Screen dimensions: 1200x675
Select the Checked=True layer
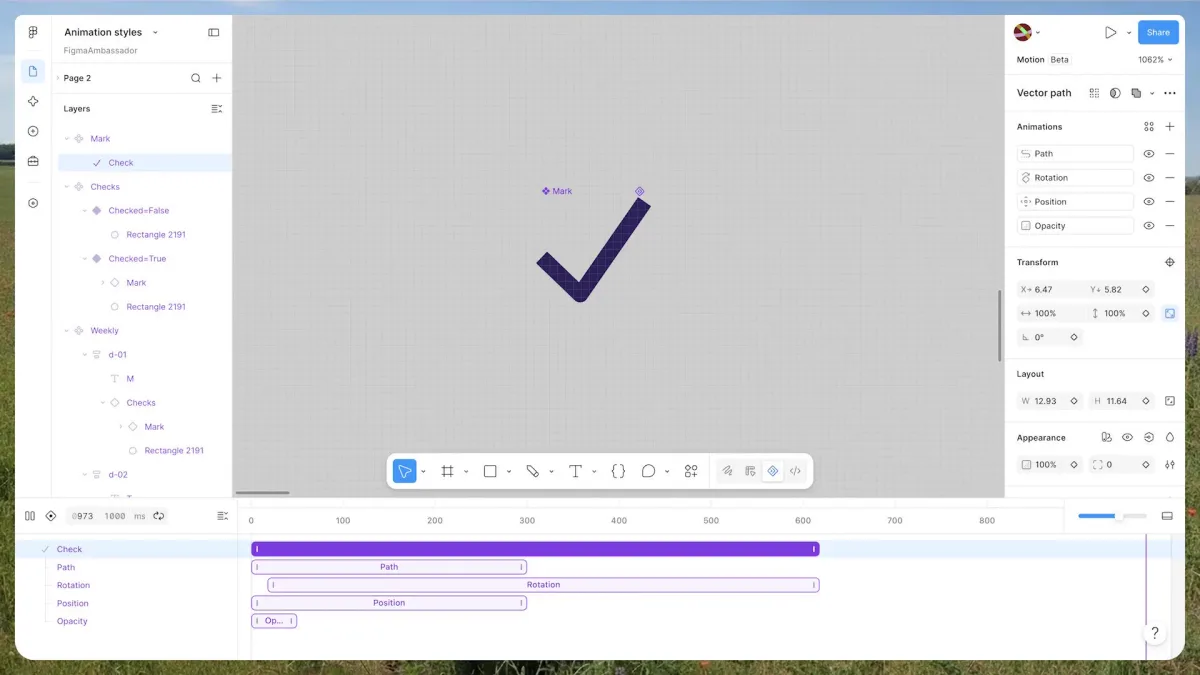(137, 259)
